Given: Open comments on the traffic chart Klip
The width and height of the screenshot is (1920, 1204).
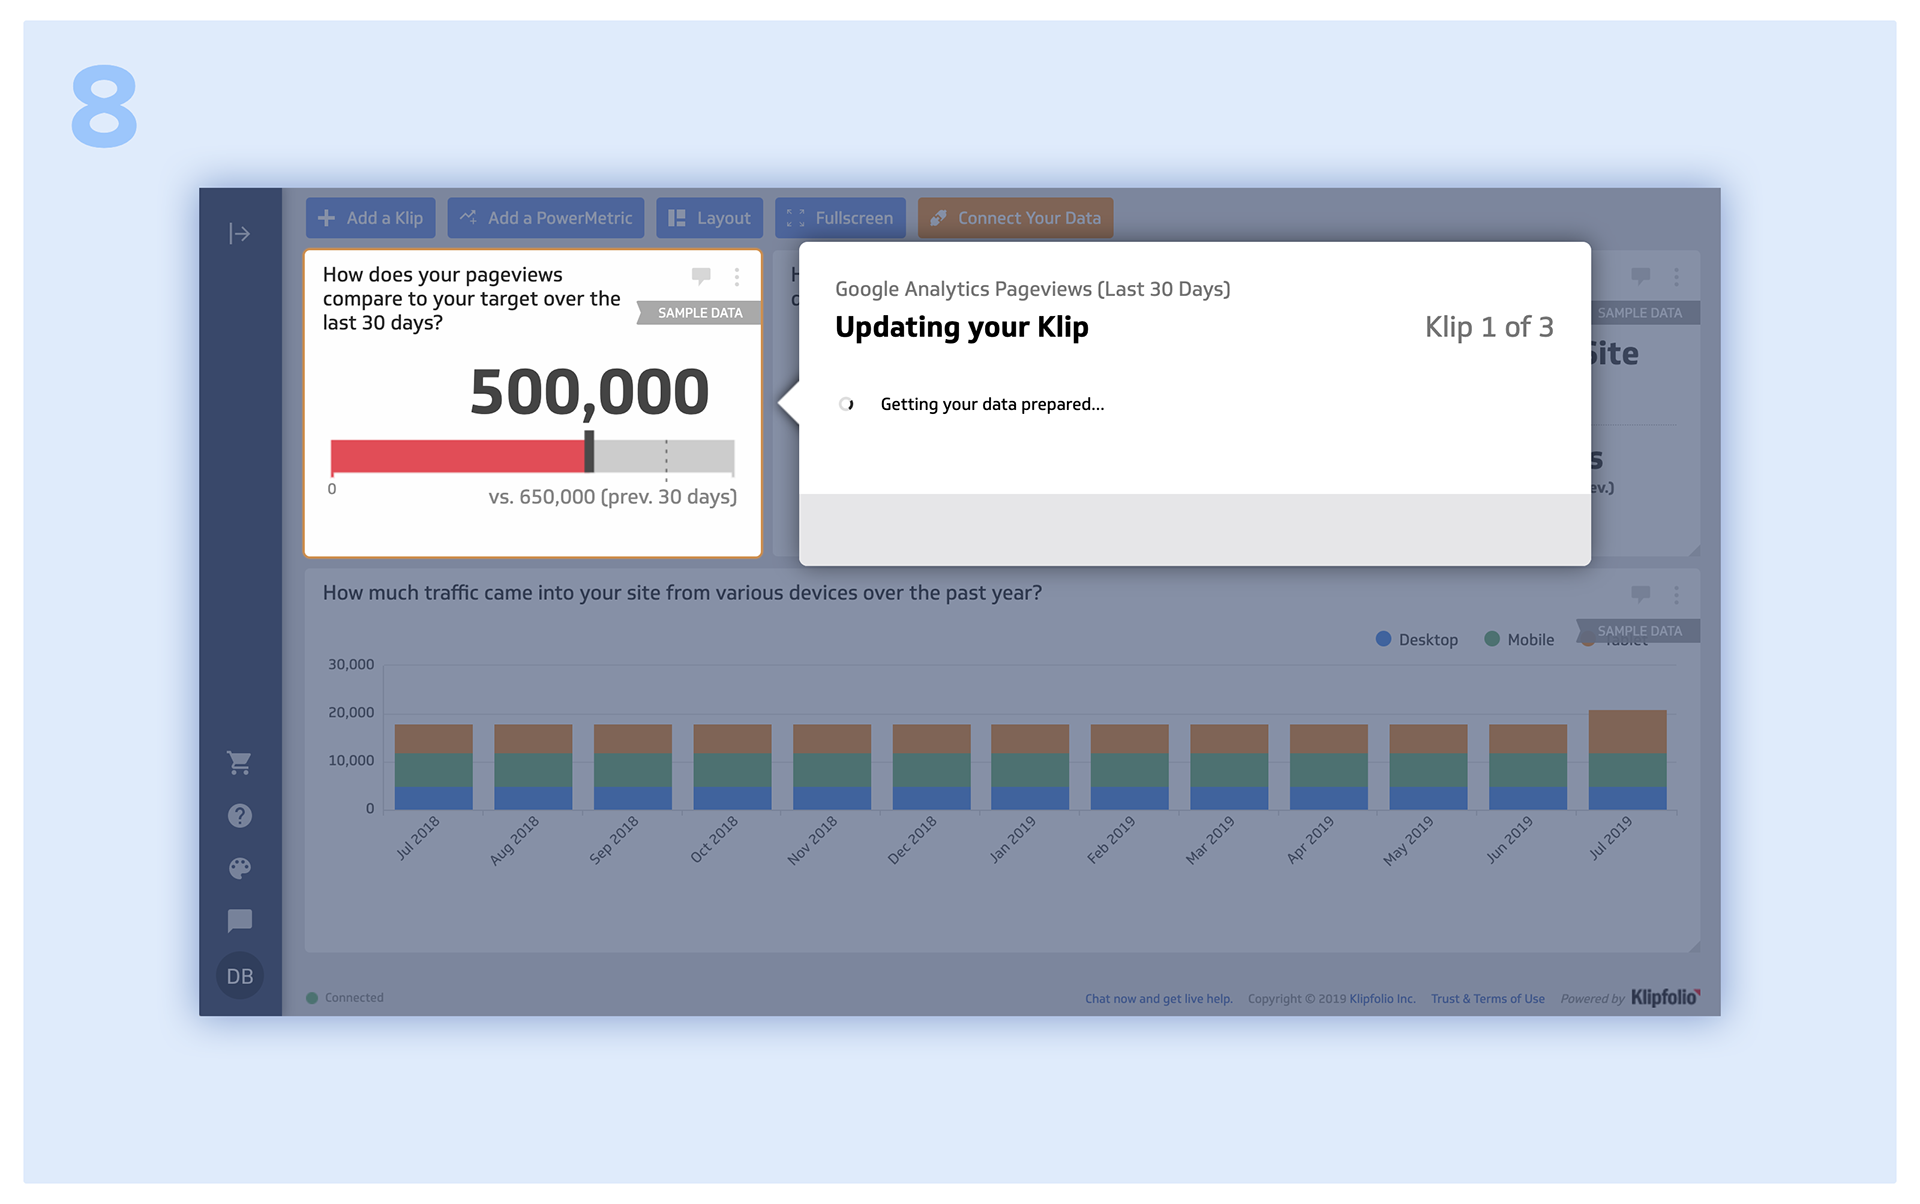Looking at the screenshot, I should tap(1640, 594).
